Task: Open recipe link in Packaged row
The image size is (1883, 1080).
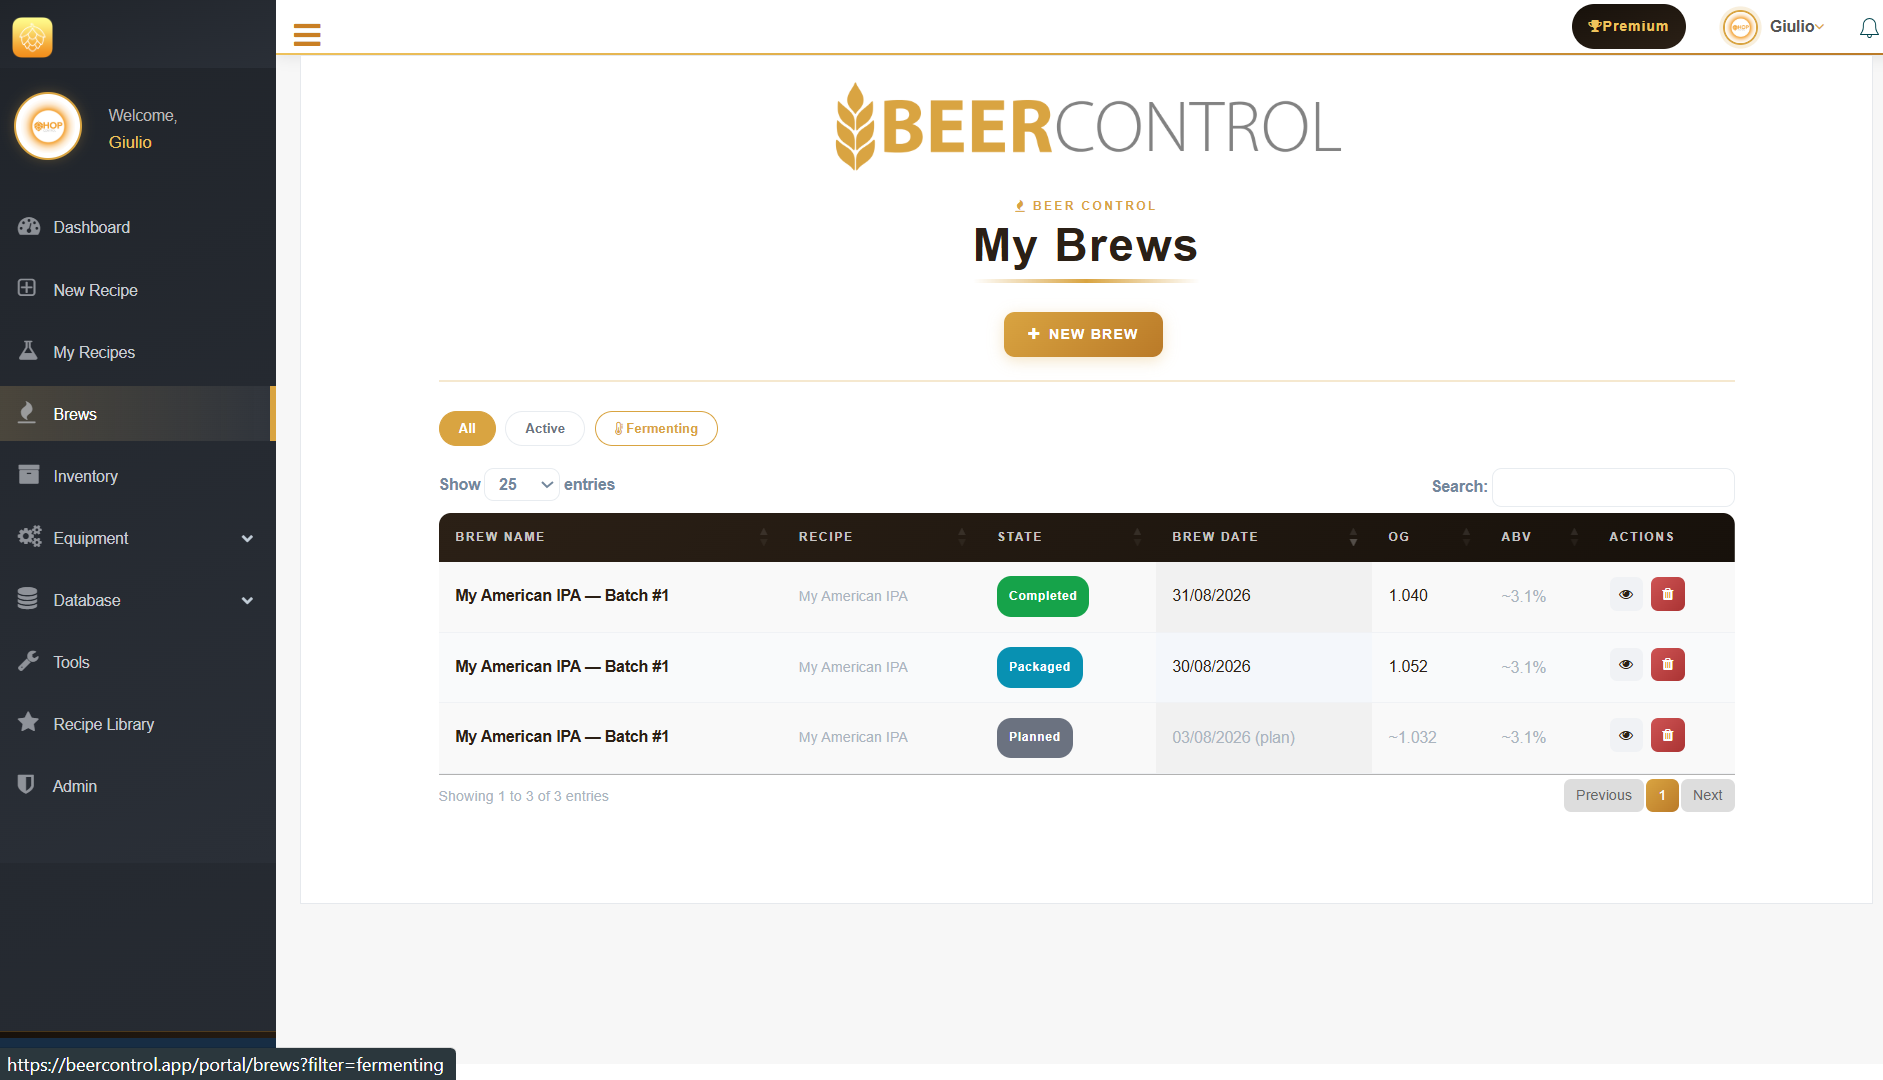Action: tap(853, 667)
